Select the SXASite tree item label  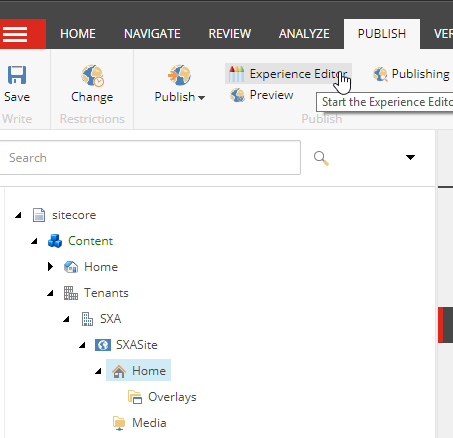tap(137, 345)
